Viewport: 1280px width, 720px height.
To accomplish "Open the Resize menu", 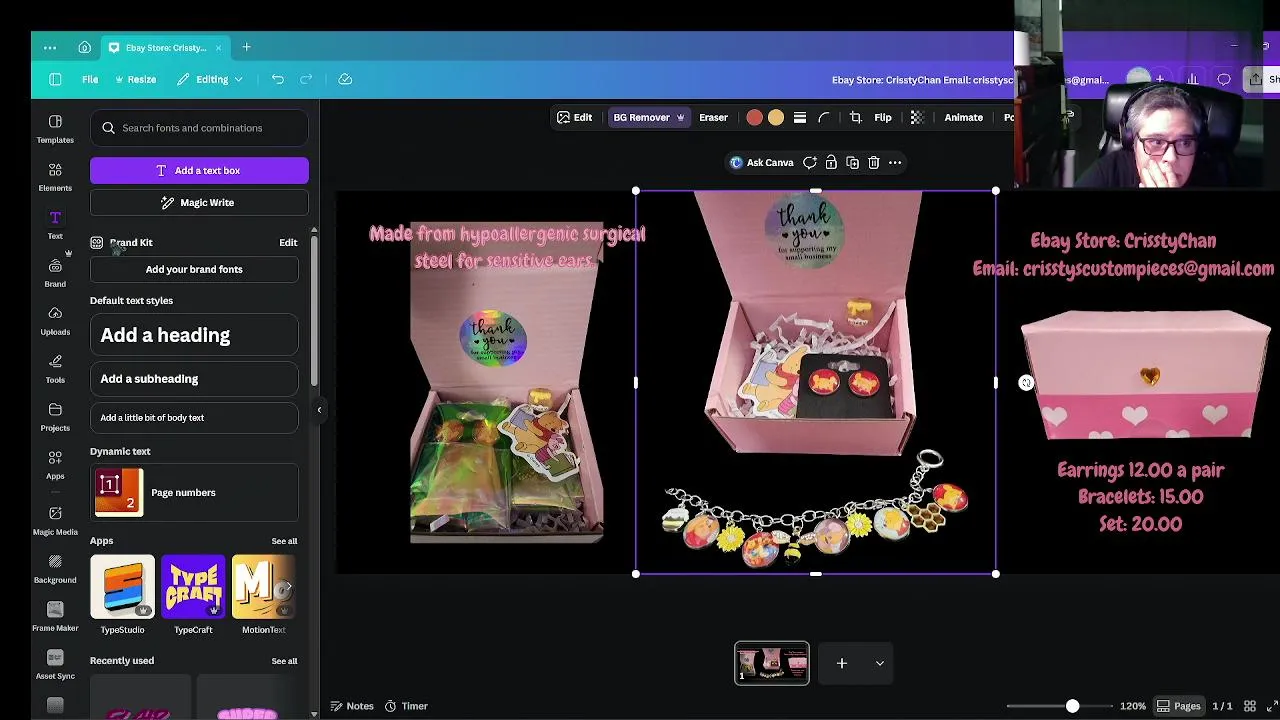I will click(x=135, y=79).
